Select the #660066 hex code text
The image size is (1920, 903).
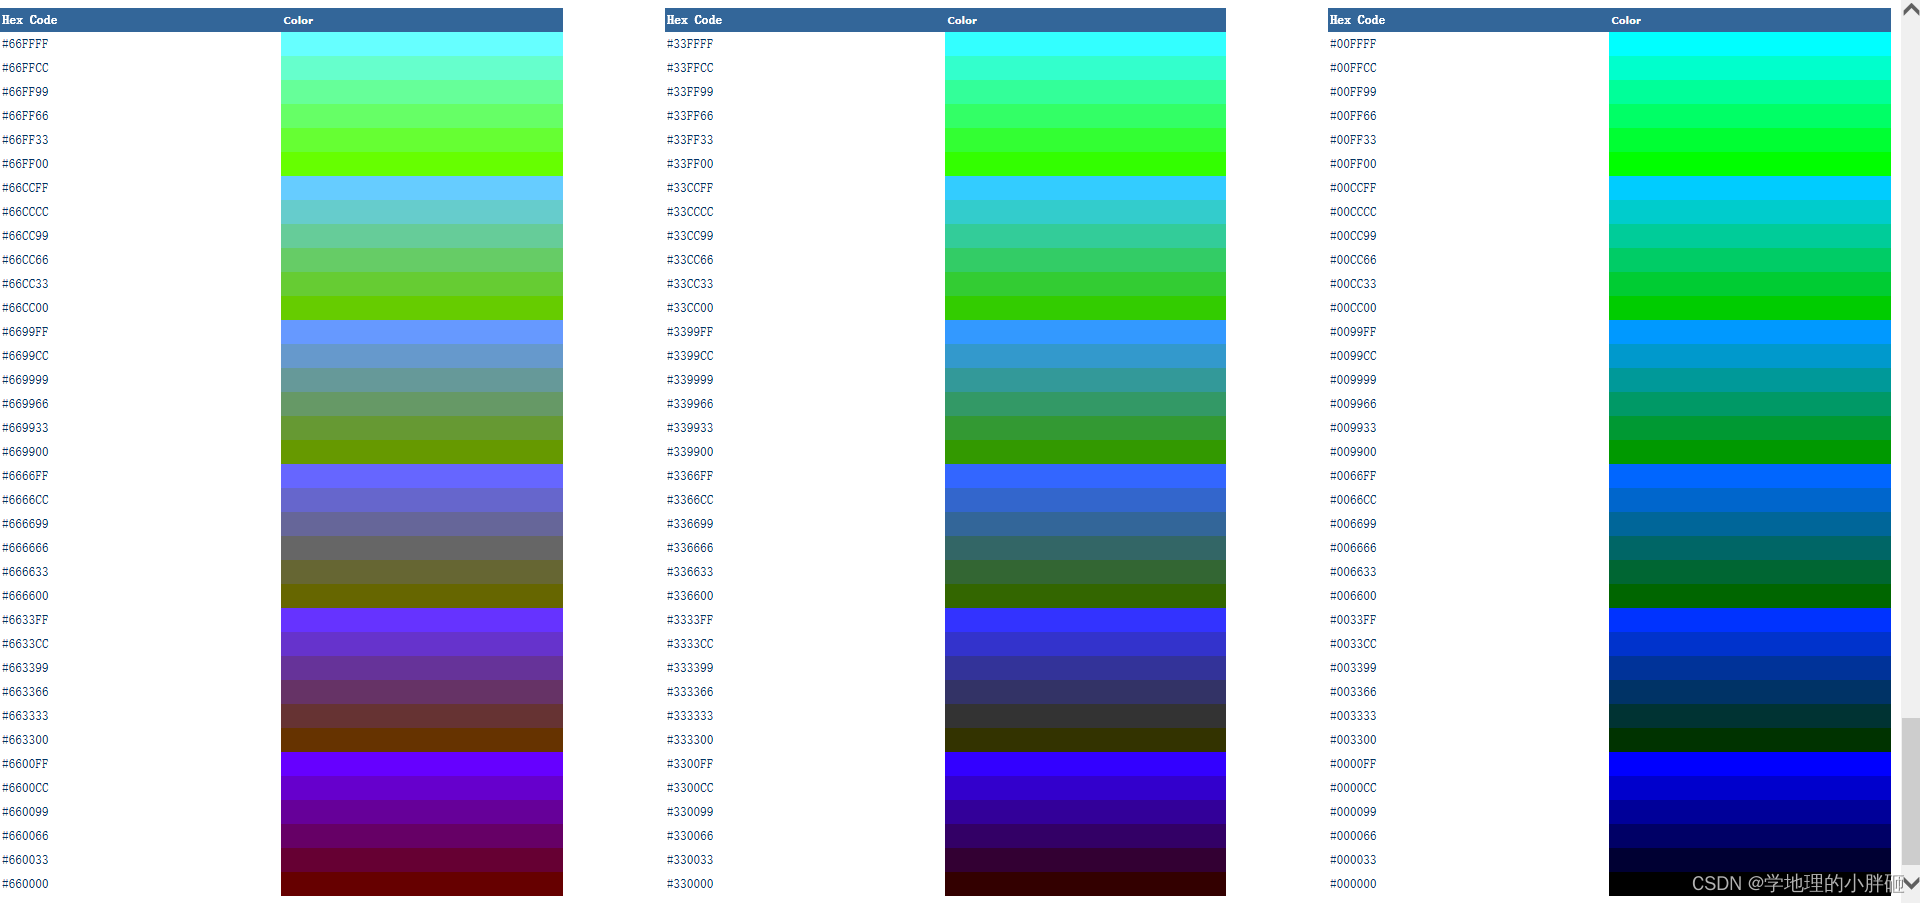tap(25, 836)
